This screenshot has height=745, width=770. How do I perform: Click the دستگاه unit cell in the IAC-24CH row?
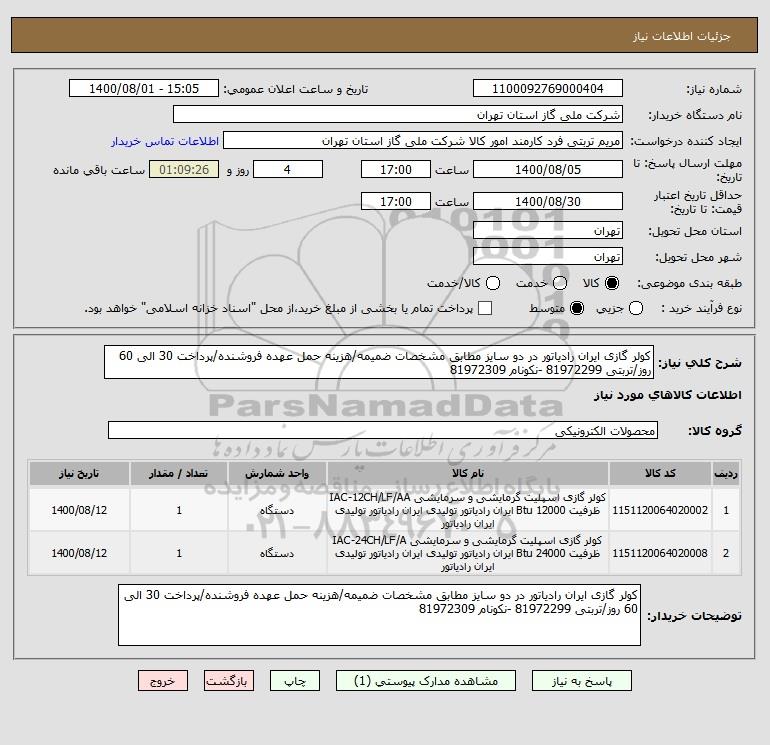(x=277, y=553)
